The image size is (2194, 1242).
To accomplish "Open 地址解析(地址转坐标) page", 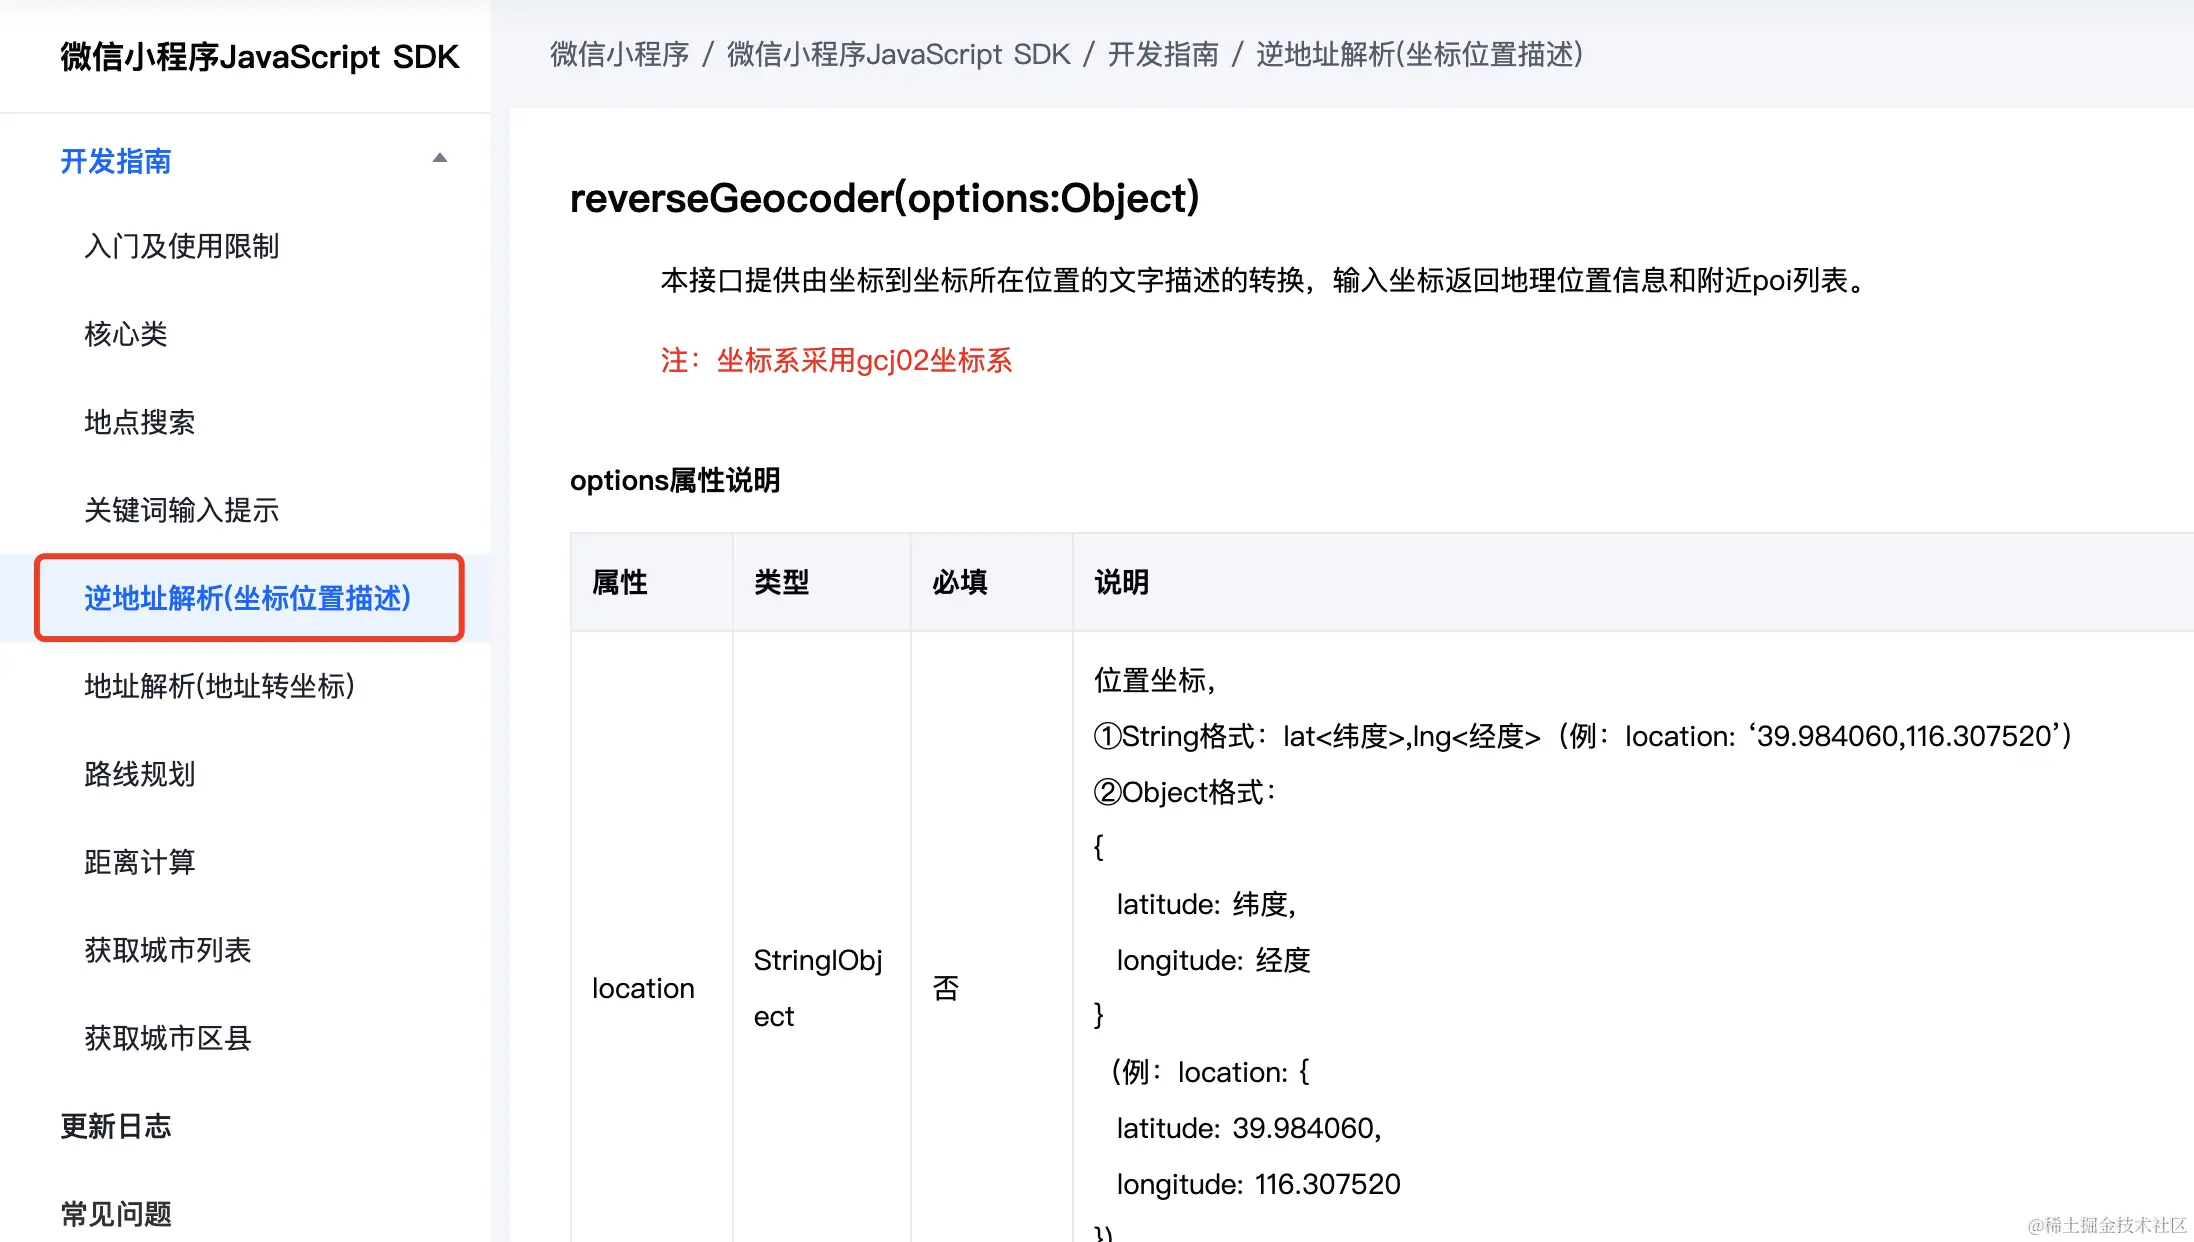I will [x=219, y=687].
